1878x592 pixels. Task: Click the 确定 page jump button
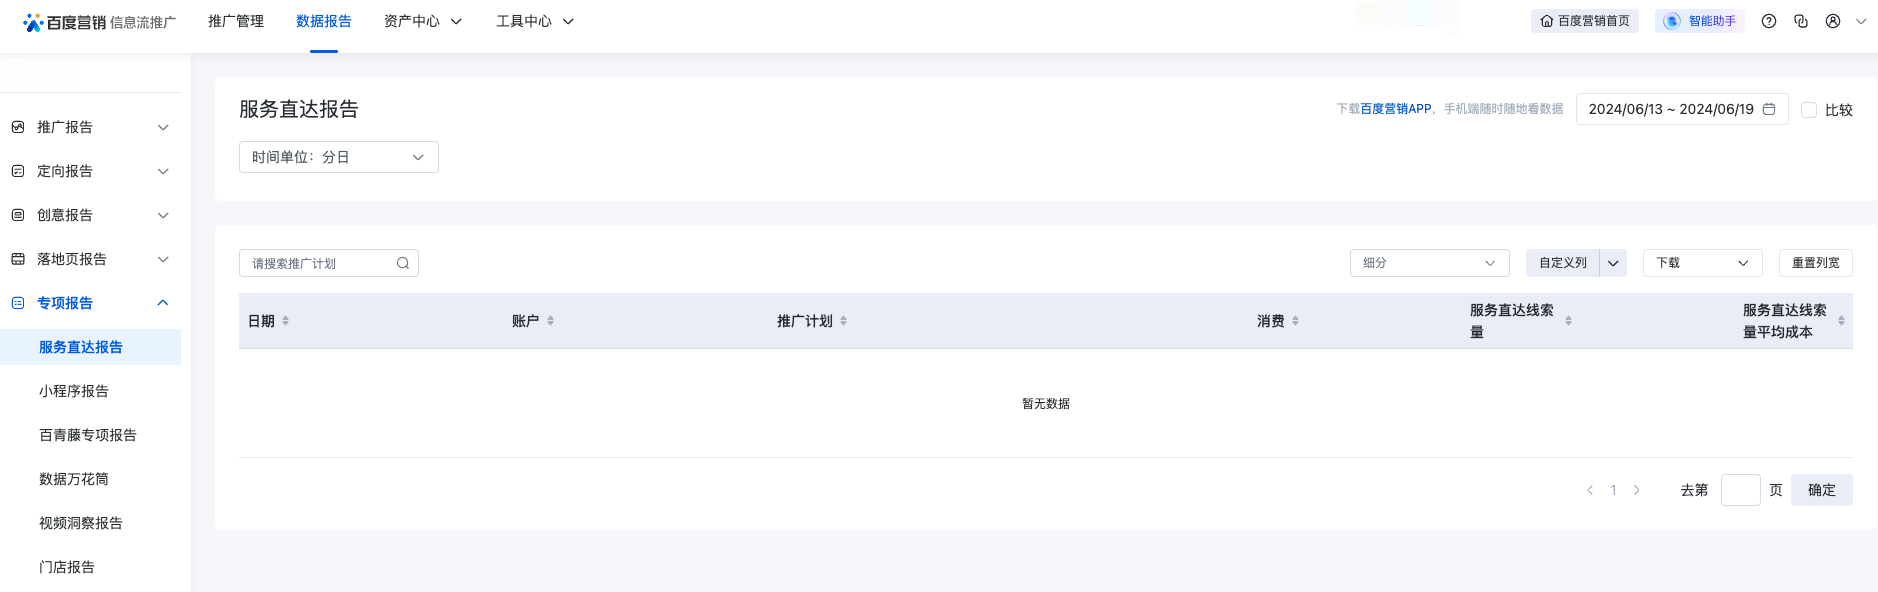tap(1821, 490)
